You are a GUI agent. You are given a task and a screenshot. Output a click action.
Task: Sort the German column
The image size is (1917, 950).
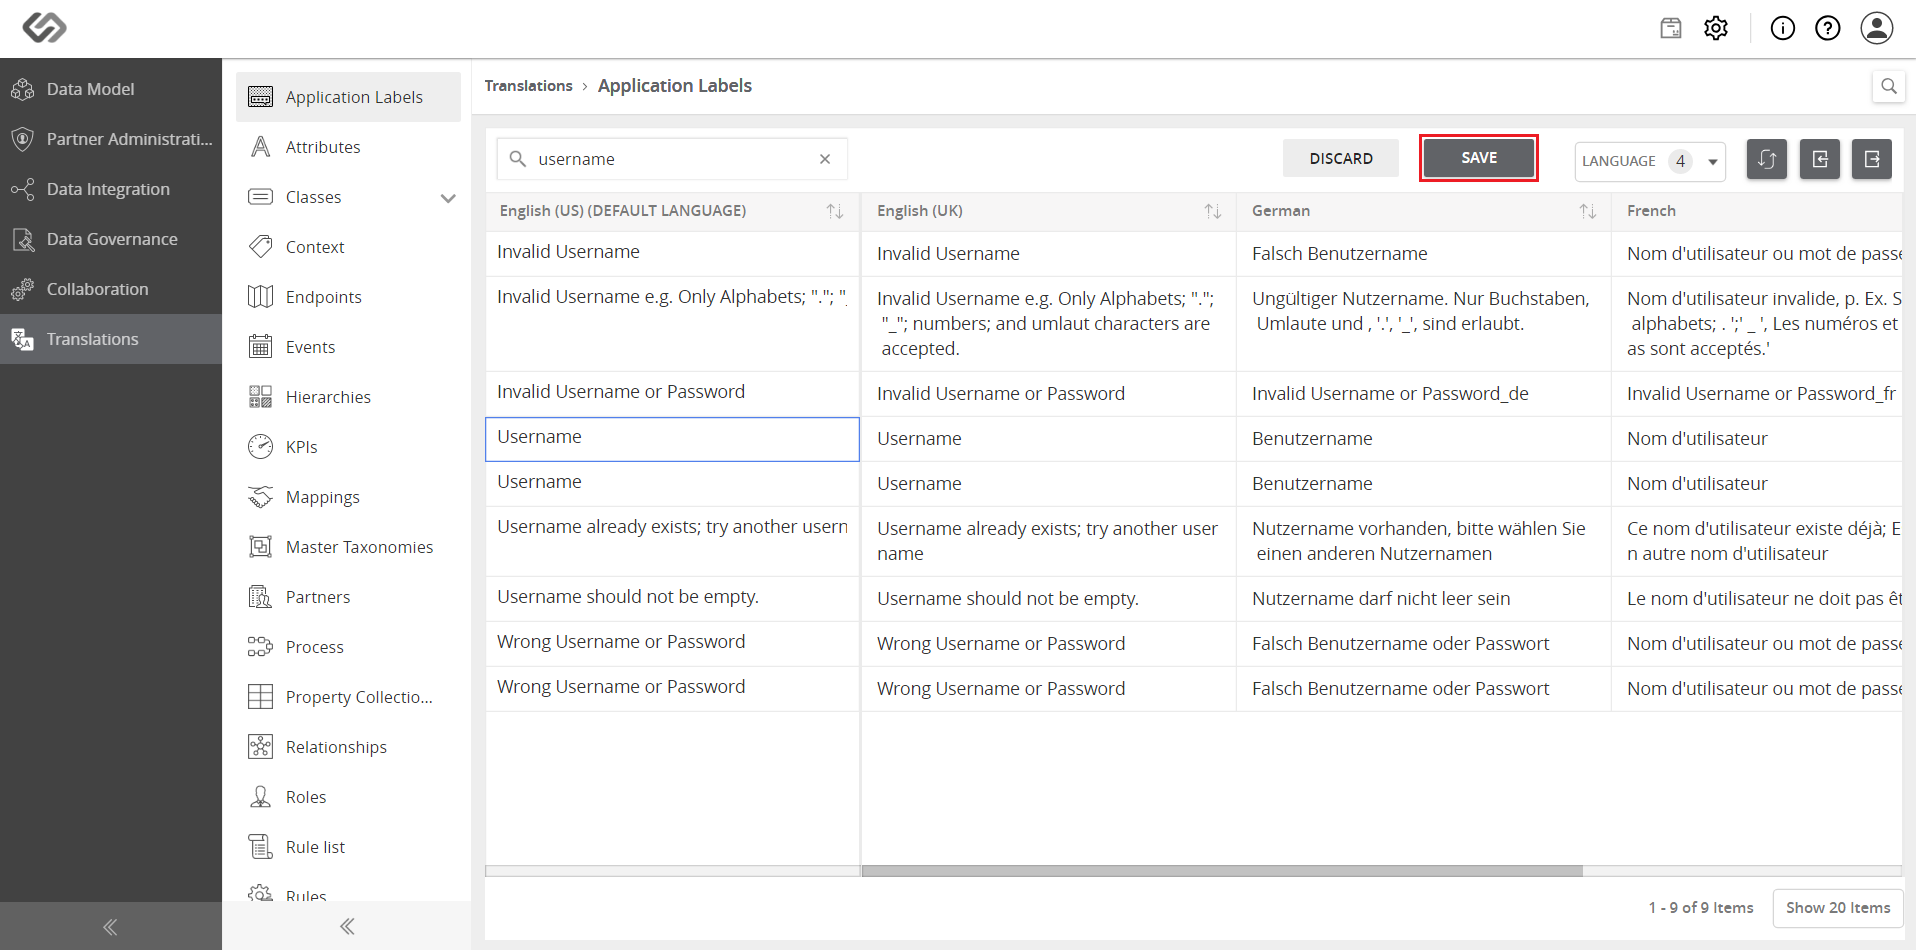(x=1588, y=211)
